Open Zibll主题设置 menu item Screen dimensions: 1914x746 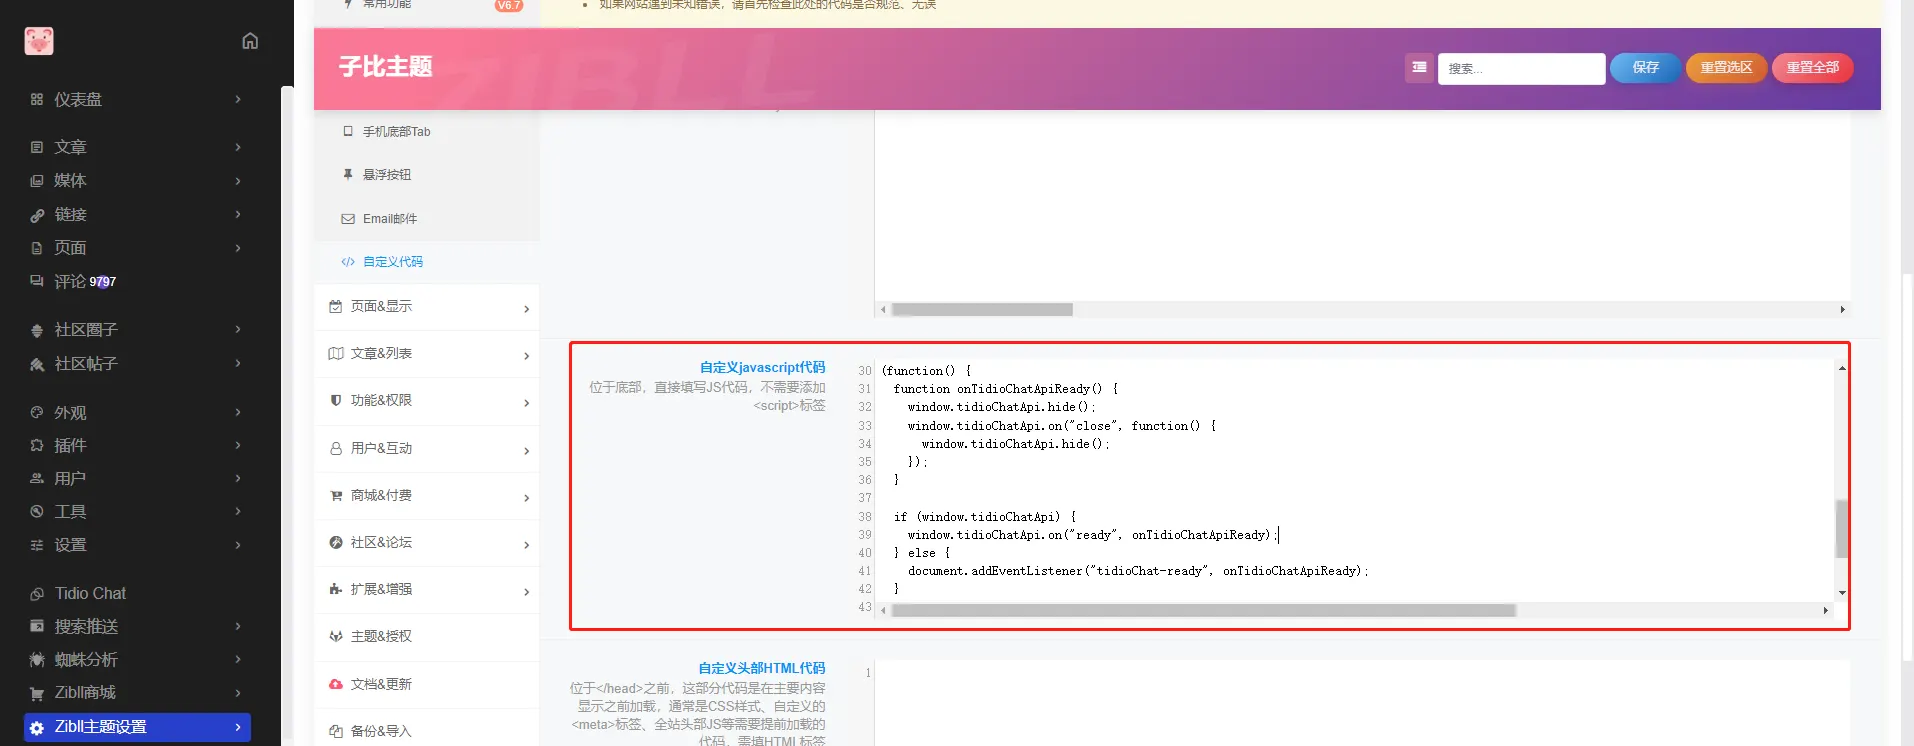tap(138, 727)
